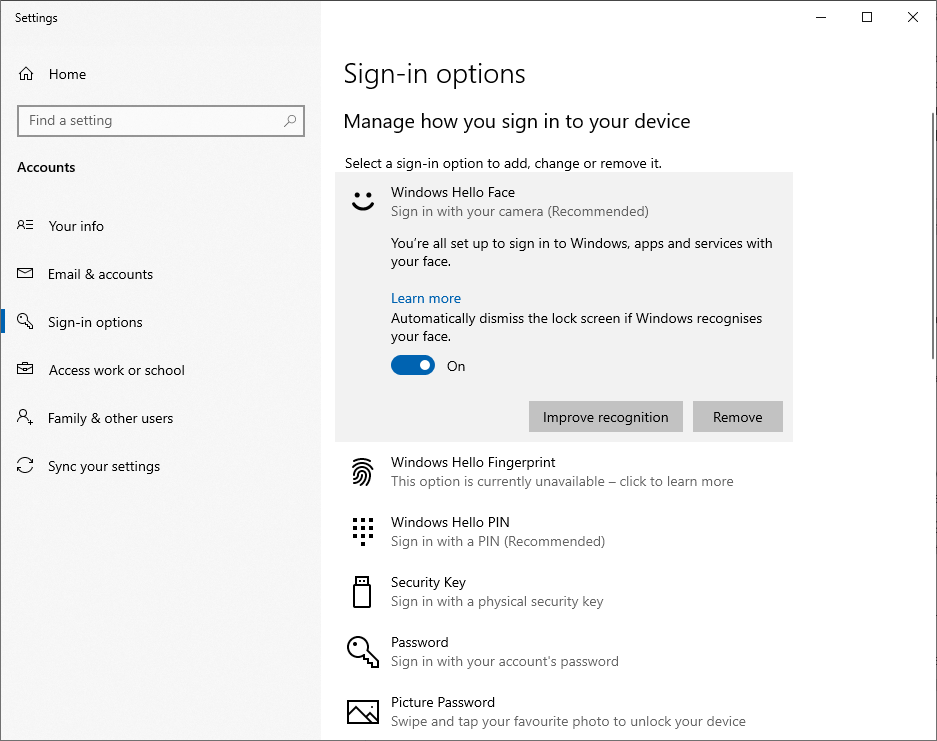937x741 pixels.
Task: Click the search magnifier icon
Action: 290,121
